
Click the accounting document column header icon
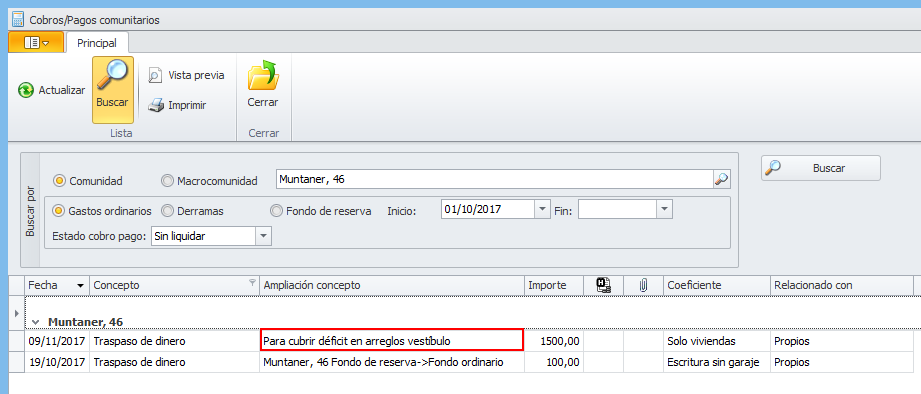pyautogui.click(x=603, y=285)
